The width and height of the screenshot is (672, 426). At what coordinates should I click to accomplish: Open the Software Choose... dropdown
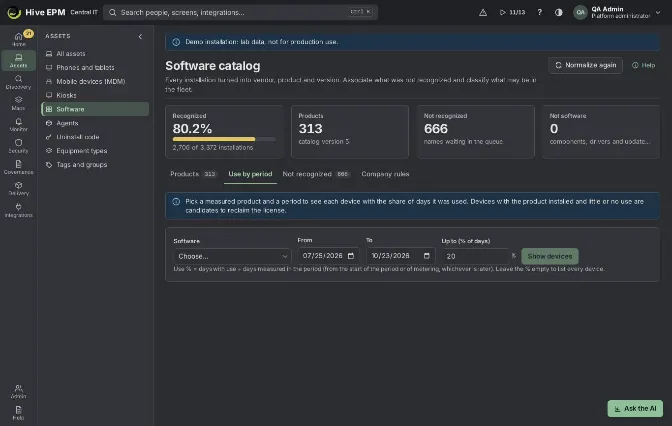coord(232,256)
